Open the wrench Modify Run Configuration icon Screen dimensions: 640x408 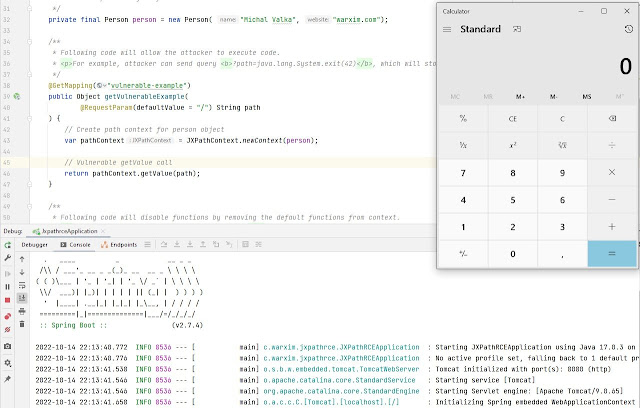(7, 258)
